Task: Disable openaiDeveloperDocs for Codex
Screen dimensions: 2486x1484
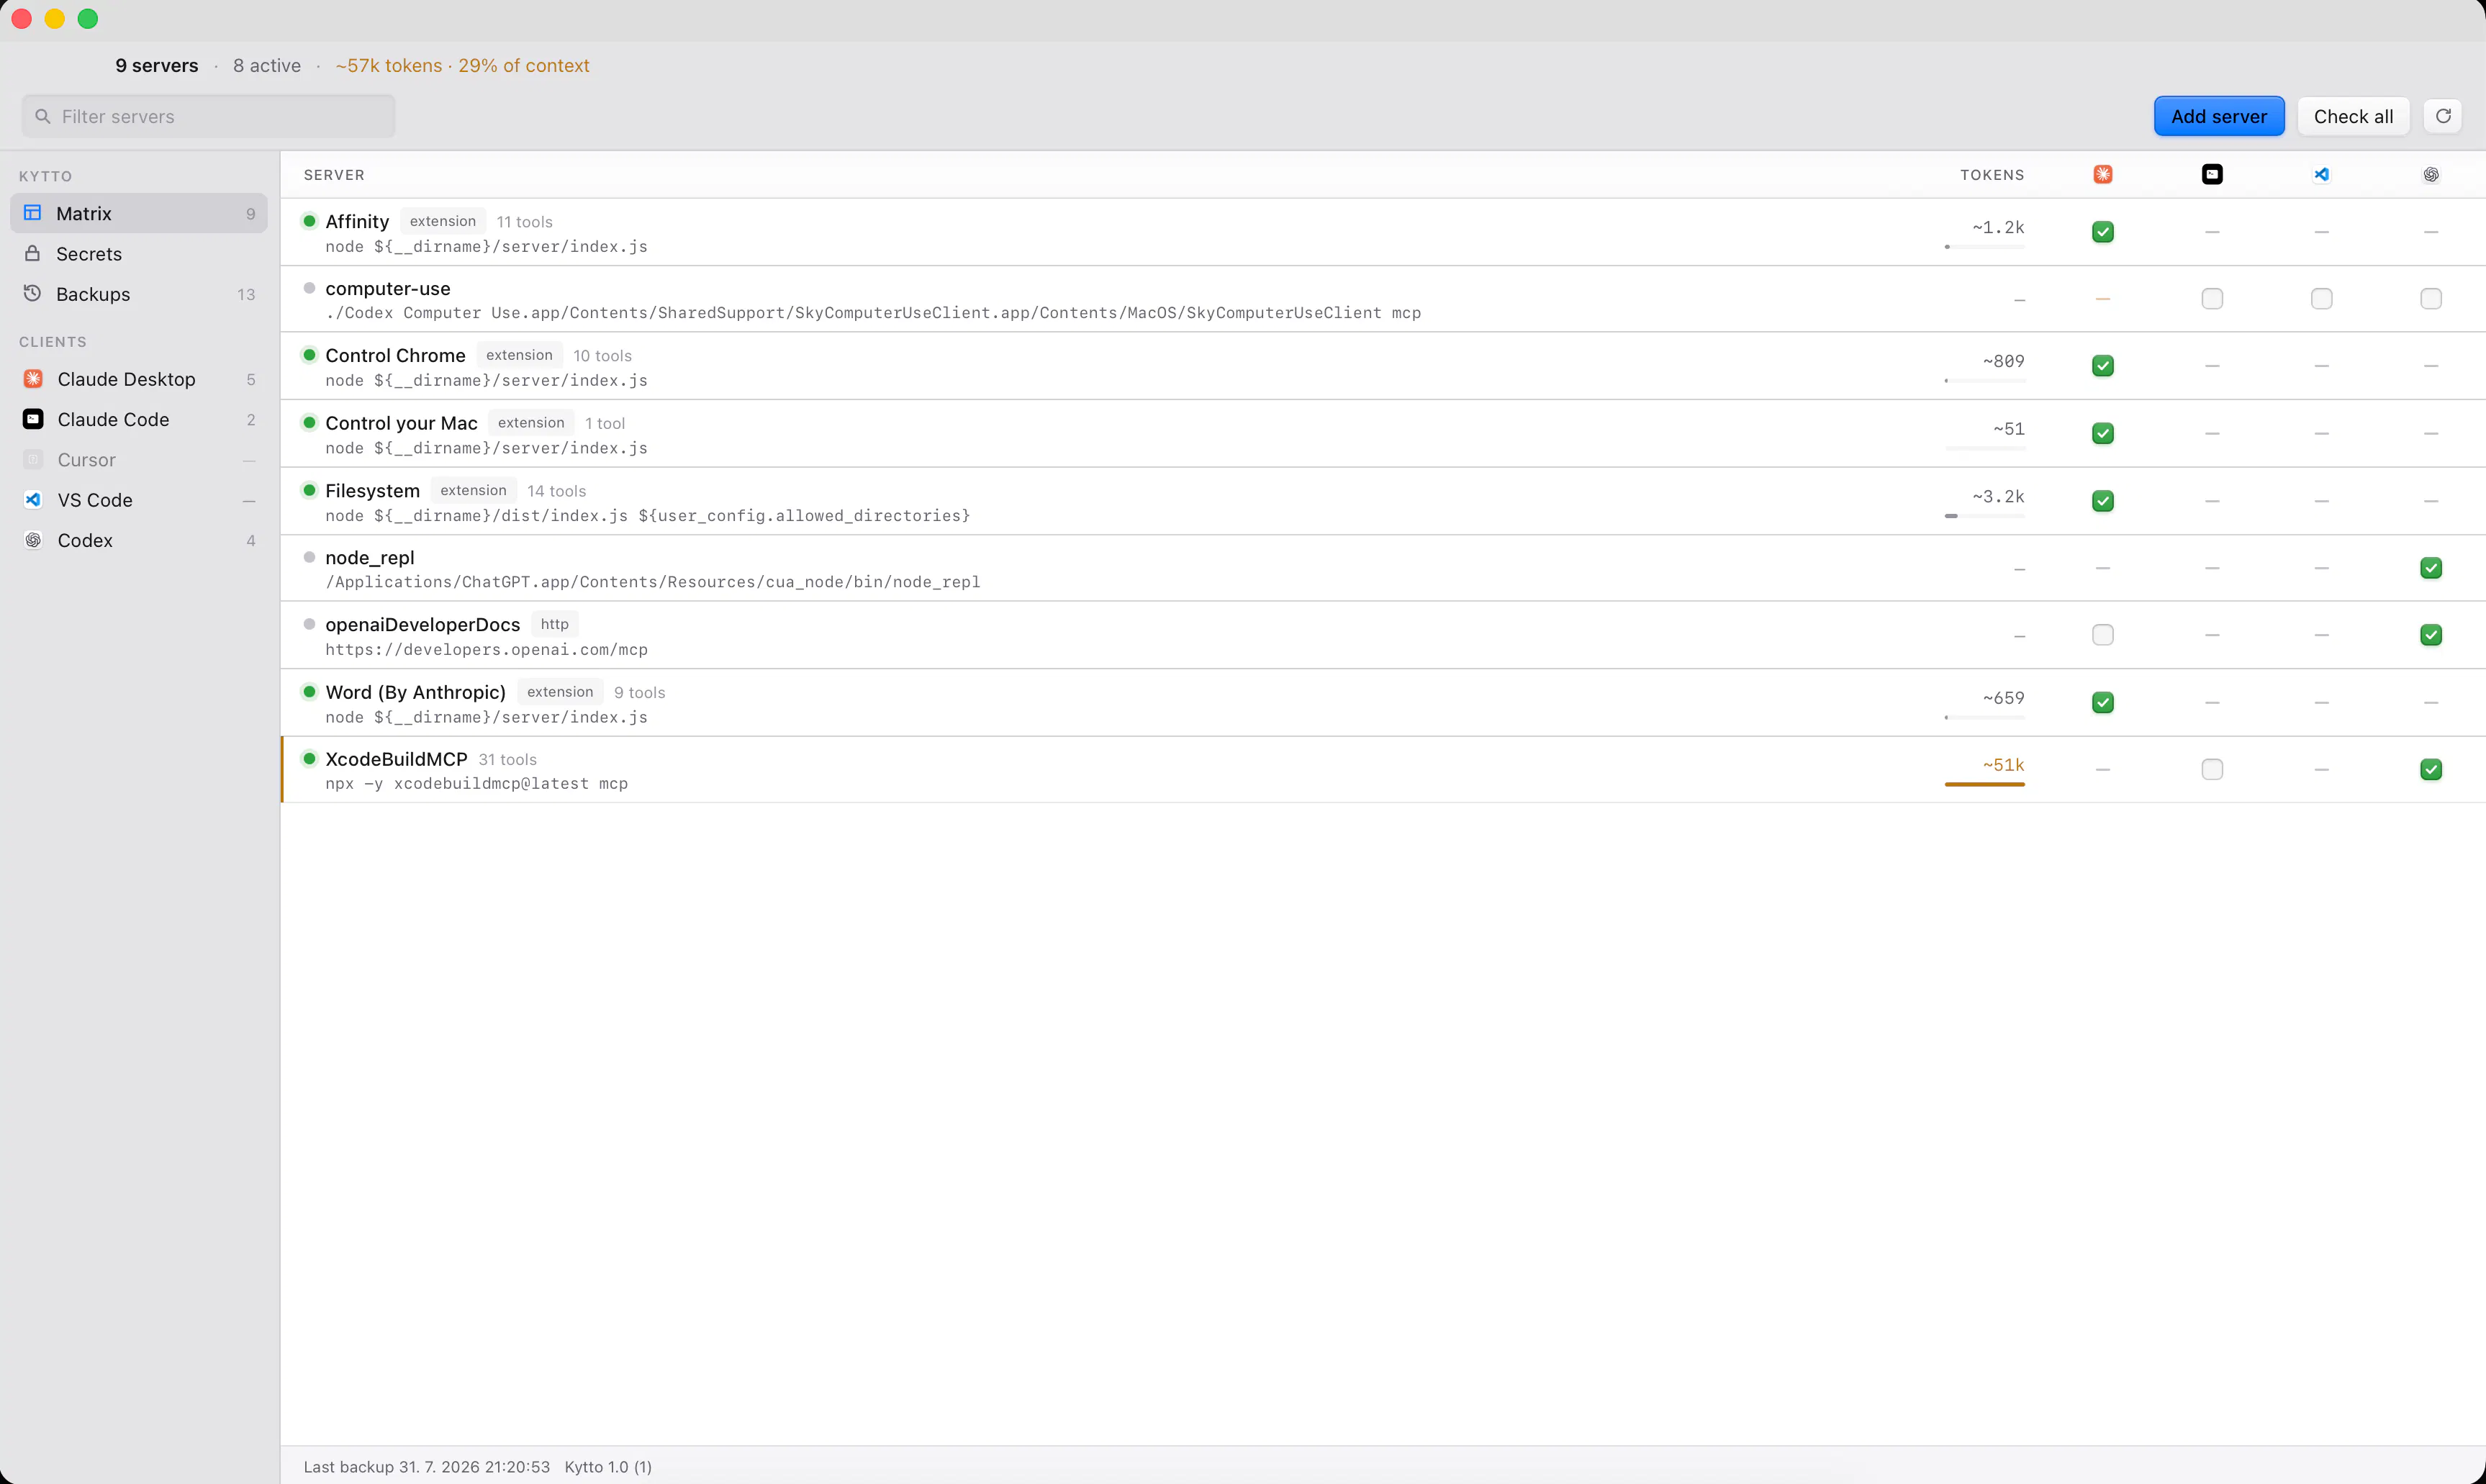Action: tap(2431, 635)
